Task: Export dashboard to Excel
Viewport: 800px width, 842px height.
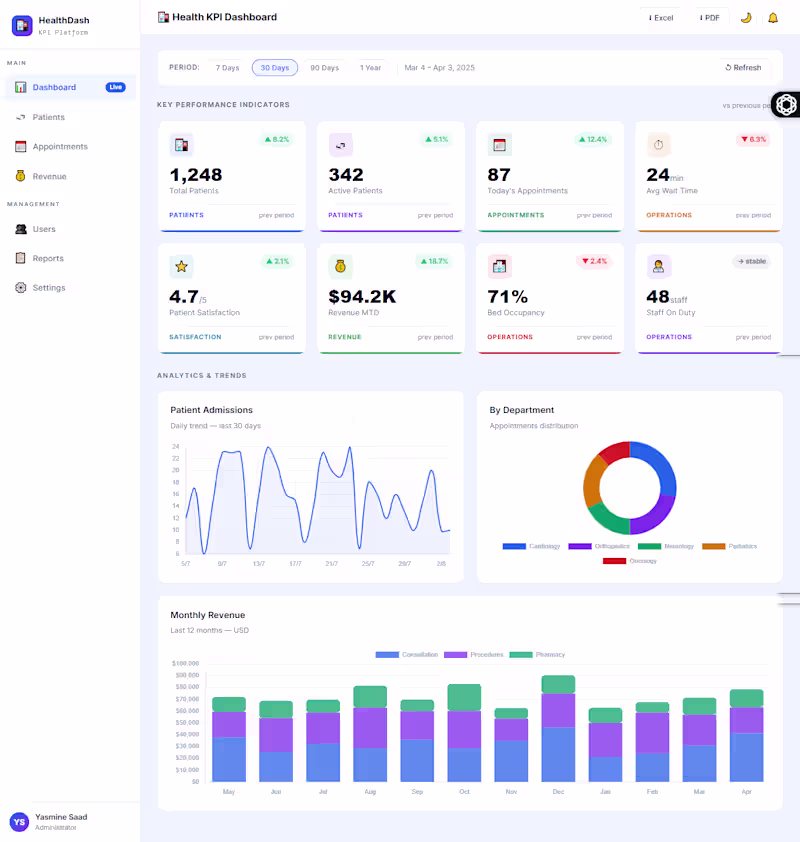Action: (x=660, y=18)
